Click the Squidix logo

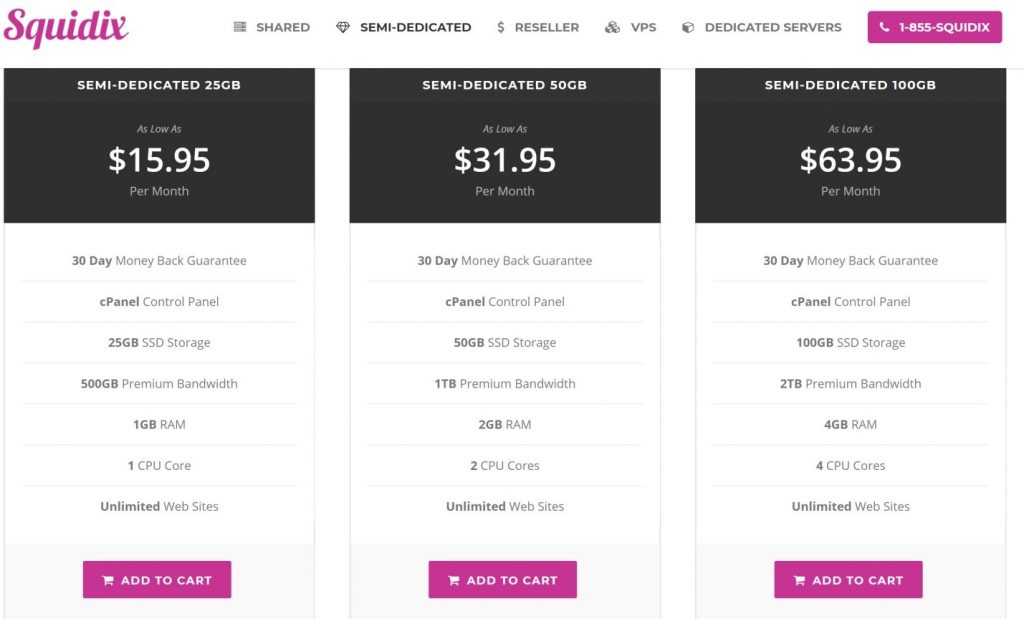[x=65, y=27]
